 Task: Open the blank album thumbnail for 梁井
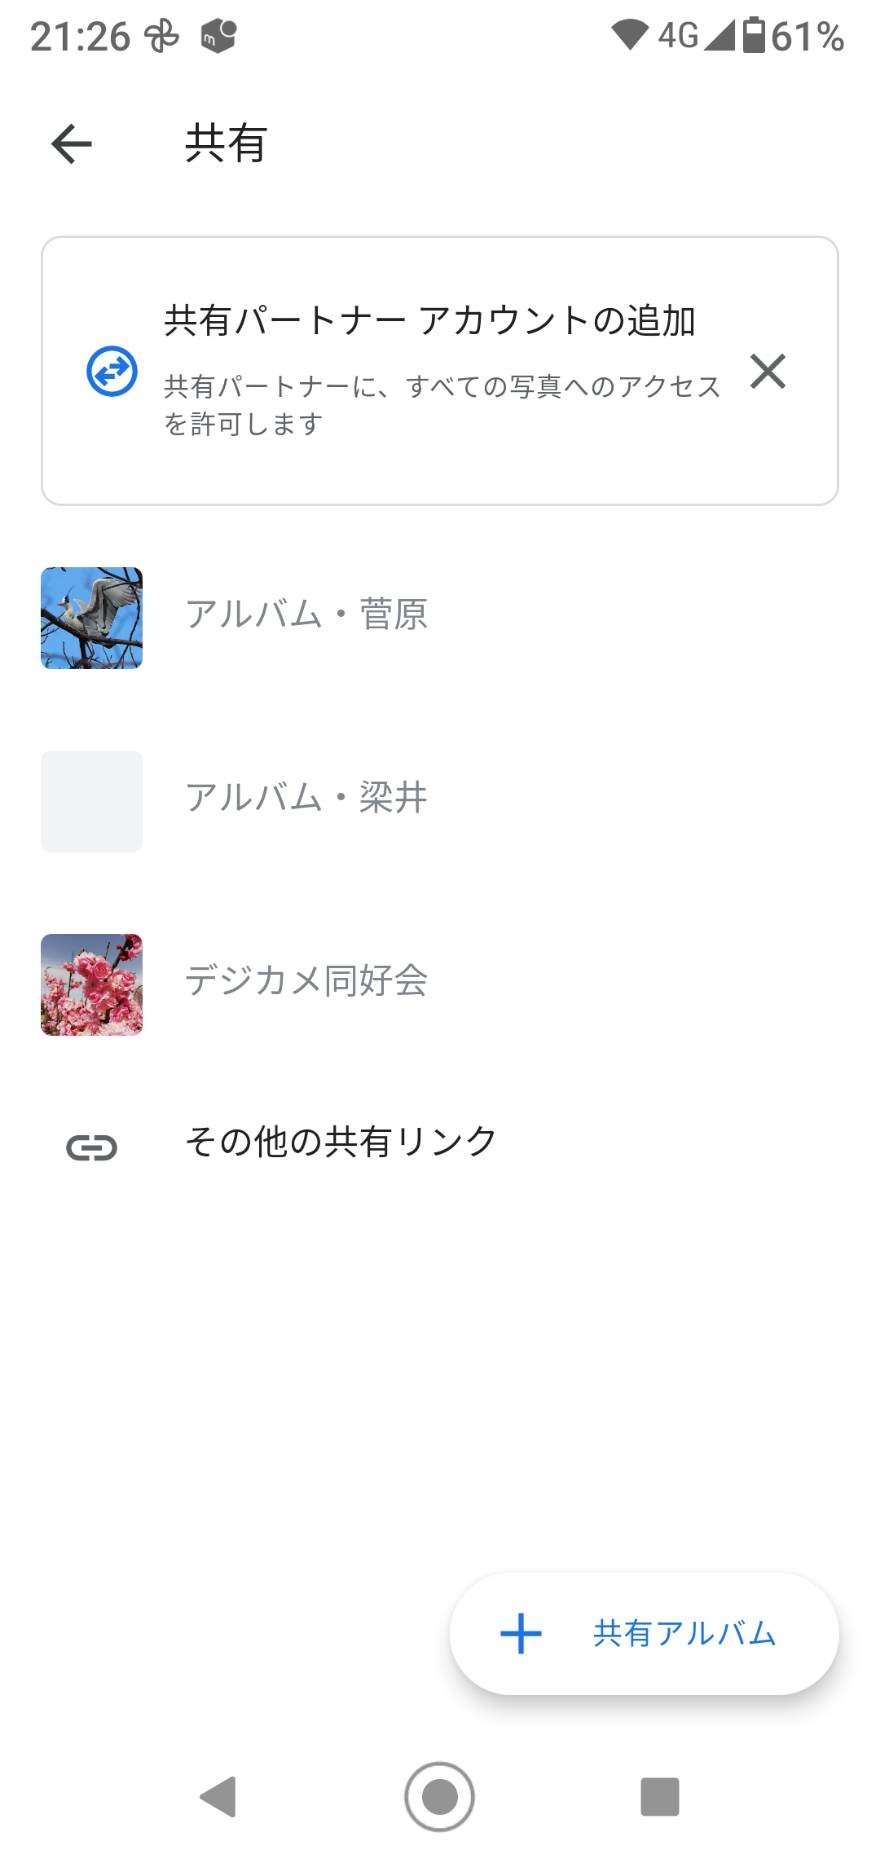point(92,801)
